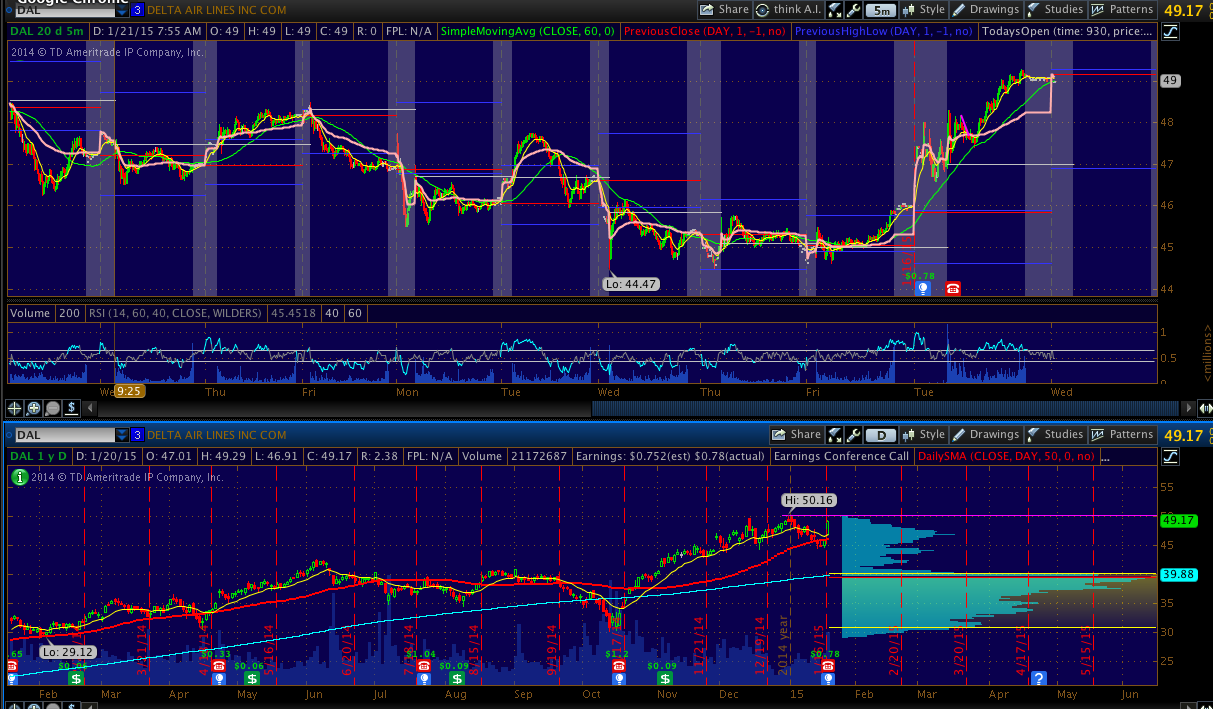The height and width of the screenshot is (709, 1213).
Task: Click the think A.I. button
Action: (x=788, y=10)
